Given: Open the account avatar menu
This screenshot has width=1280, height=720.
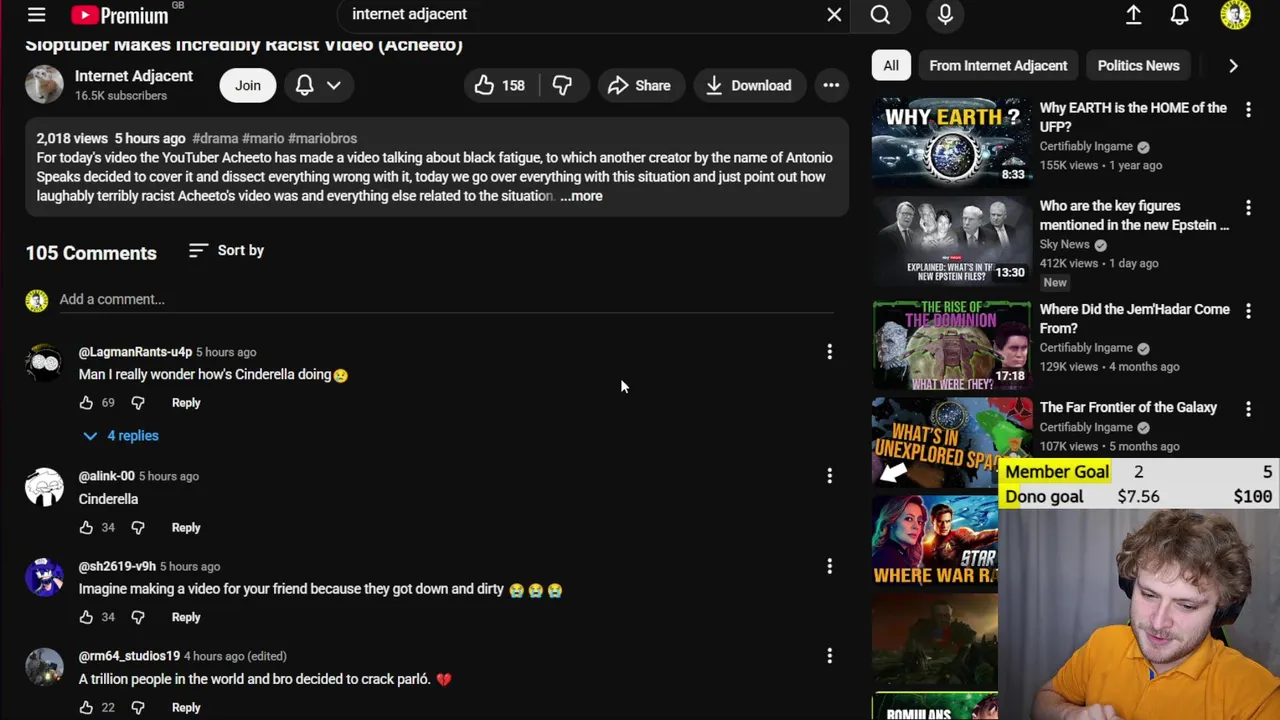Looking at the screenshot, I should [x=1235, y=15].
